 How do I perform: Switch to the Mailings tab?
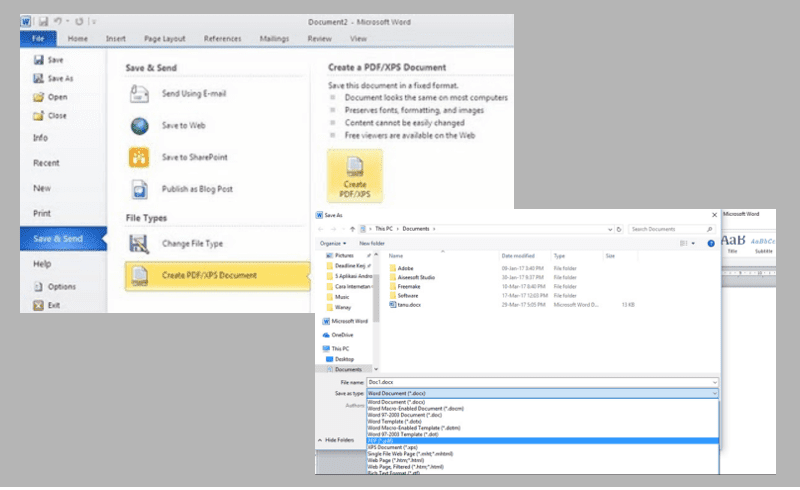(x=274, y=39)
